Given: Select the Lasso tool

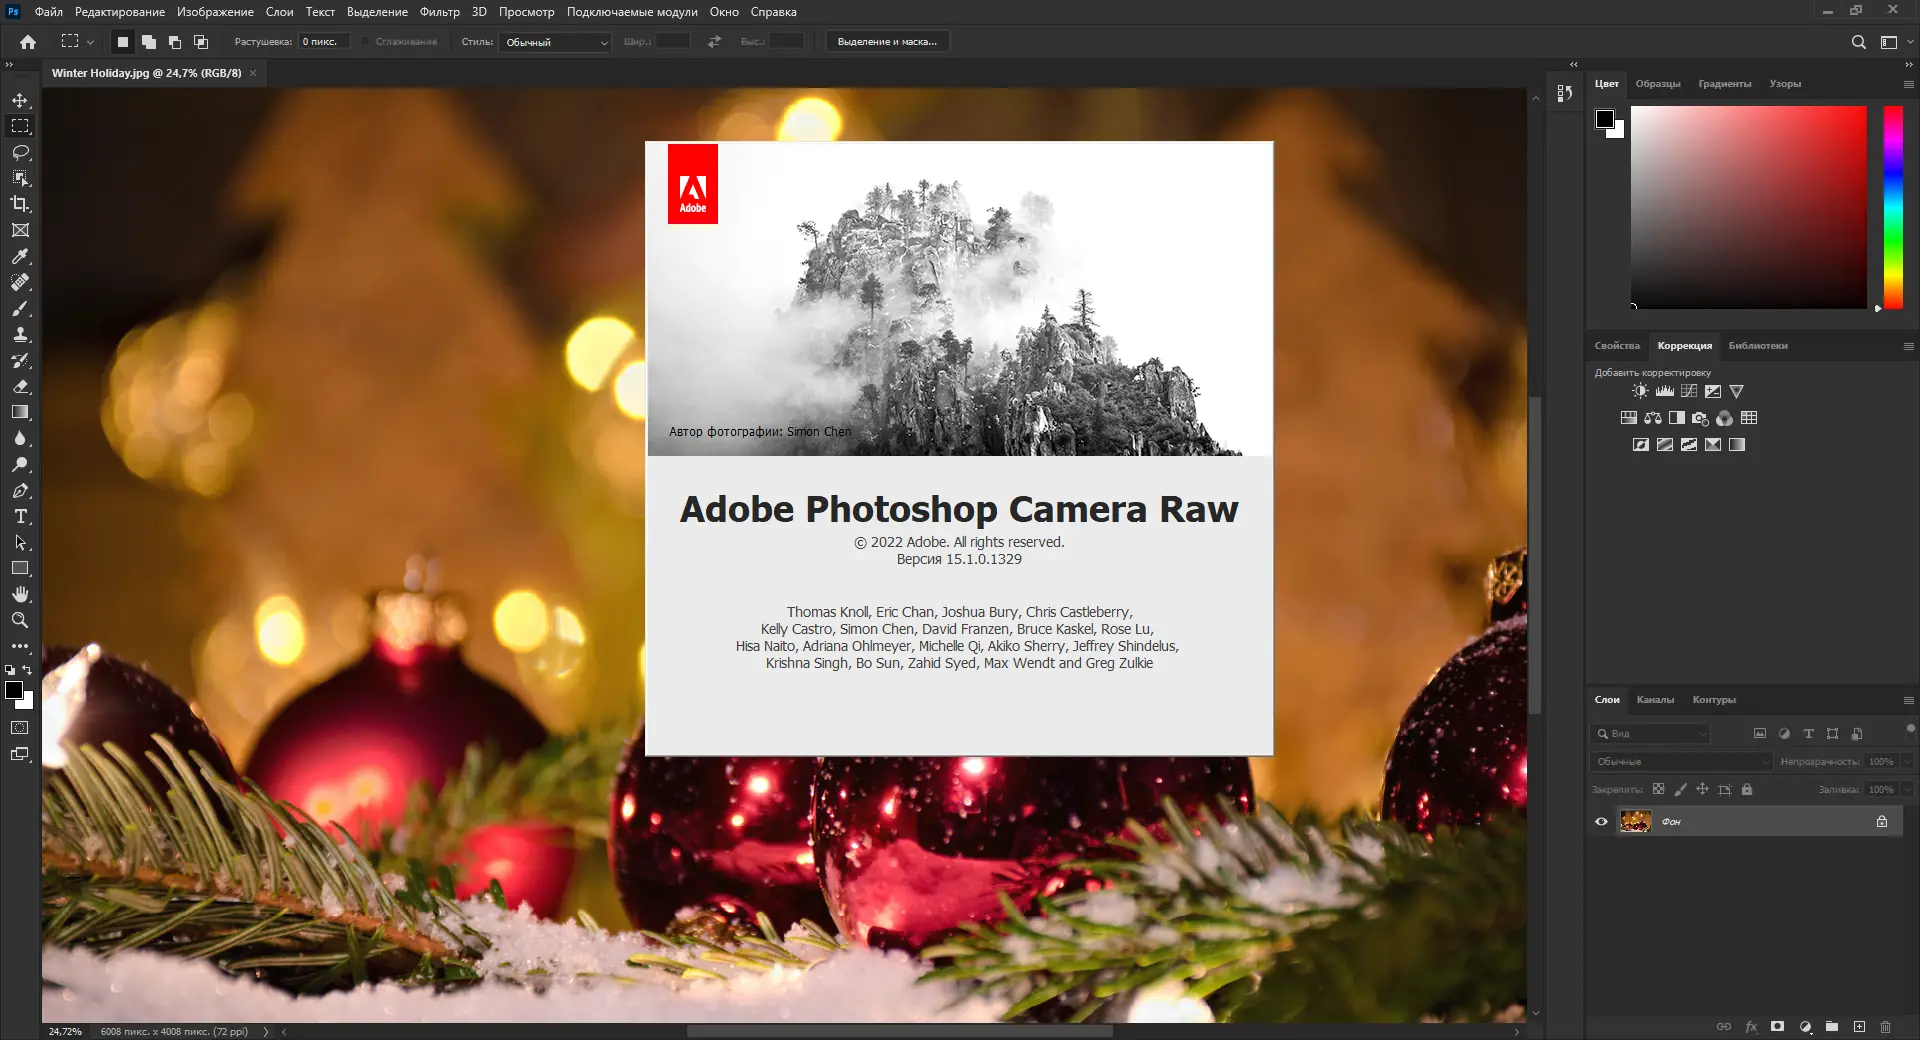Looking at the screenshot, I should (20, 152).
